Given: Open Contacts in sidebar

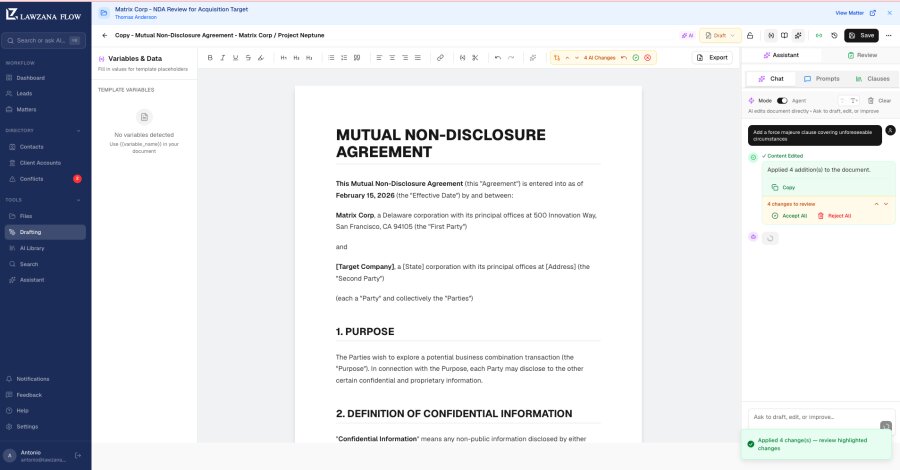Looking at the screenshot, I should click(45, 147).
